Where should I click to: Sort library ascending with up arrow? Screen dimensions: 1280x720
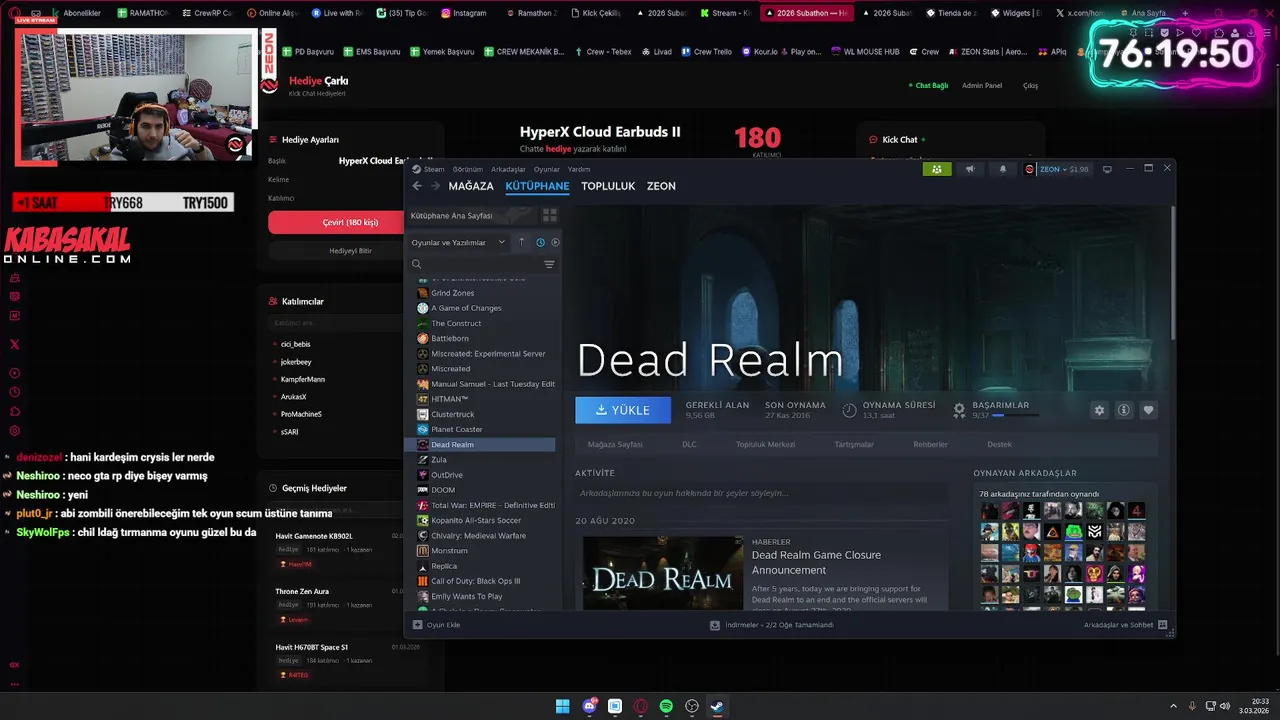point(521,242)
